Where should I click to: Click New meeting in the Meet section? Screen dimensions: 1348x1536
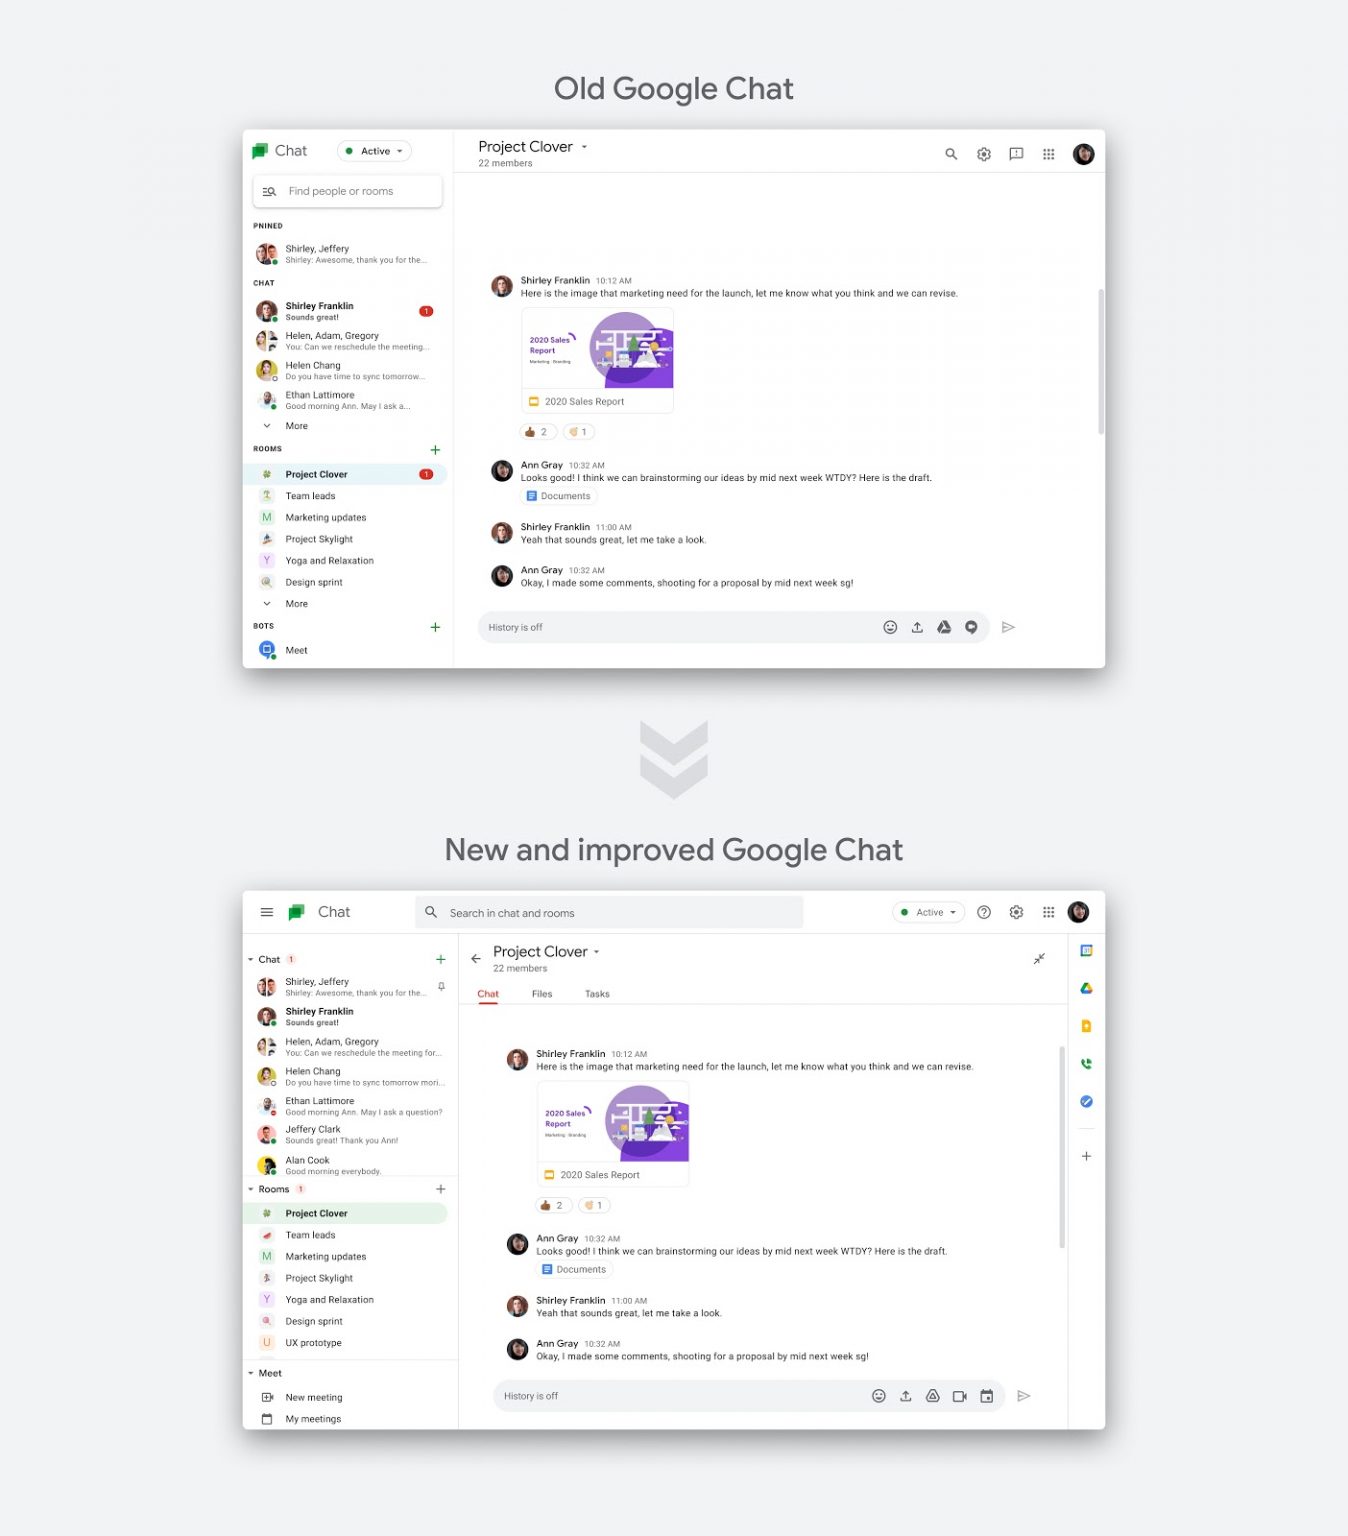[x=314, y=1397]
